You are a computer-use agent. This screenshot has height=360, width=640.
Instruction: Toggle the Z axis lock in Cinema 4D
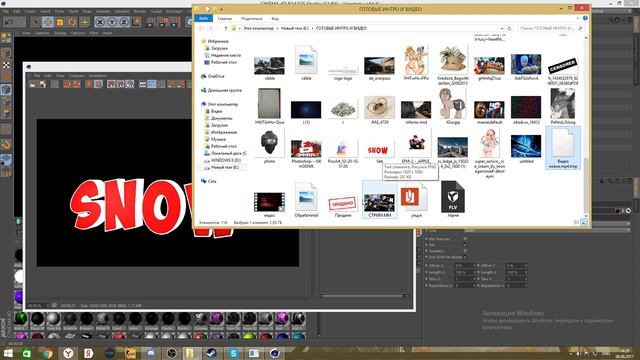124,22
